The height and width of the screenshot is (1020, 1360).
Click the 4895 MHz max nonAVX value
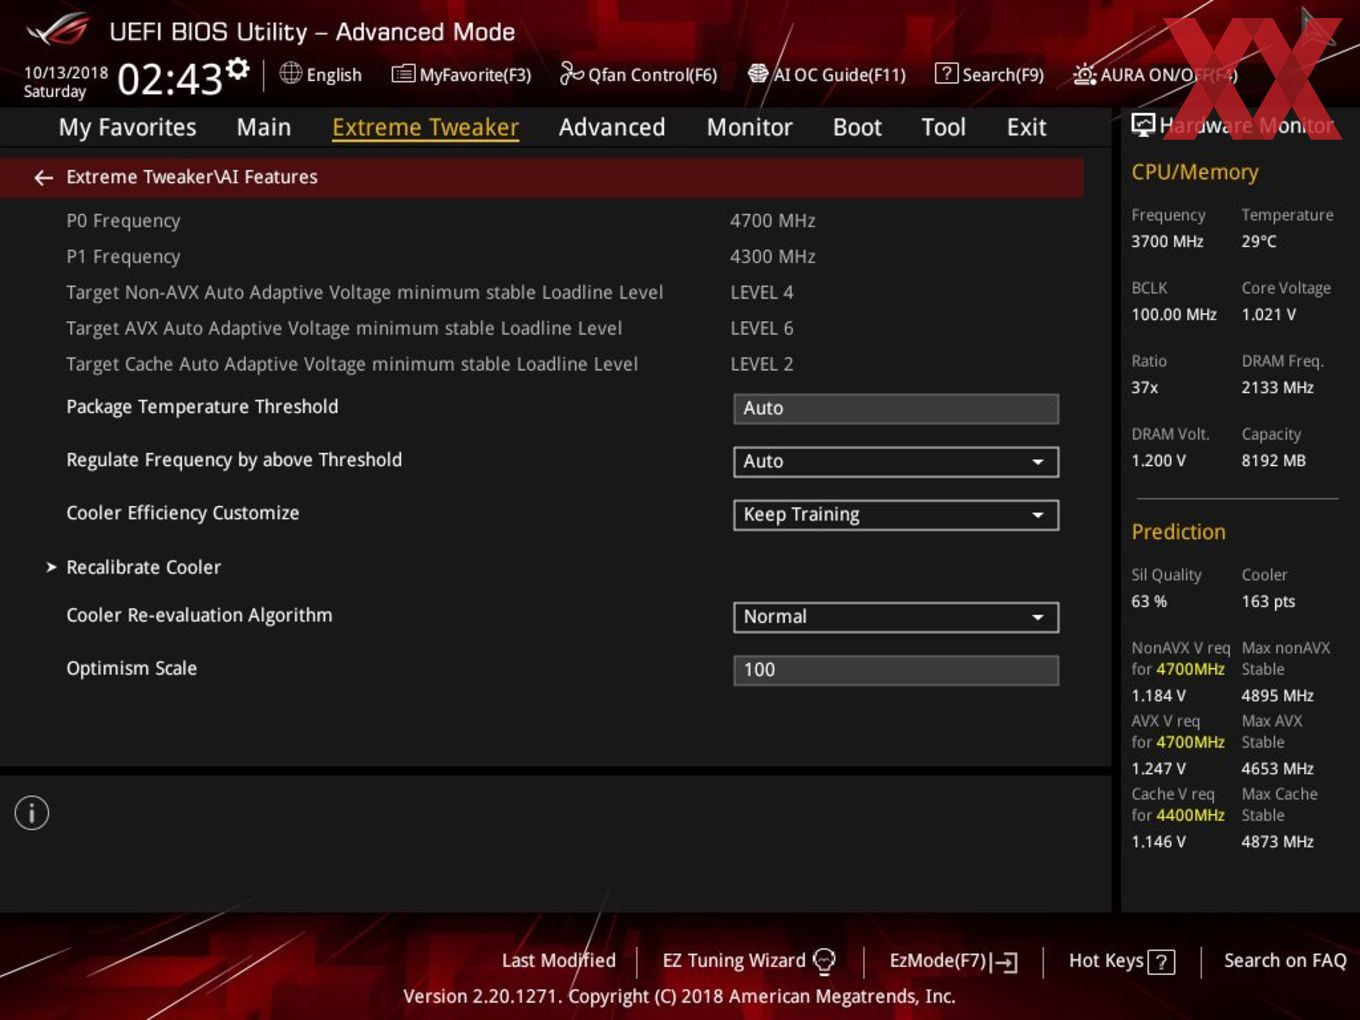pyautogui.click(x=1277, y=696)
